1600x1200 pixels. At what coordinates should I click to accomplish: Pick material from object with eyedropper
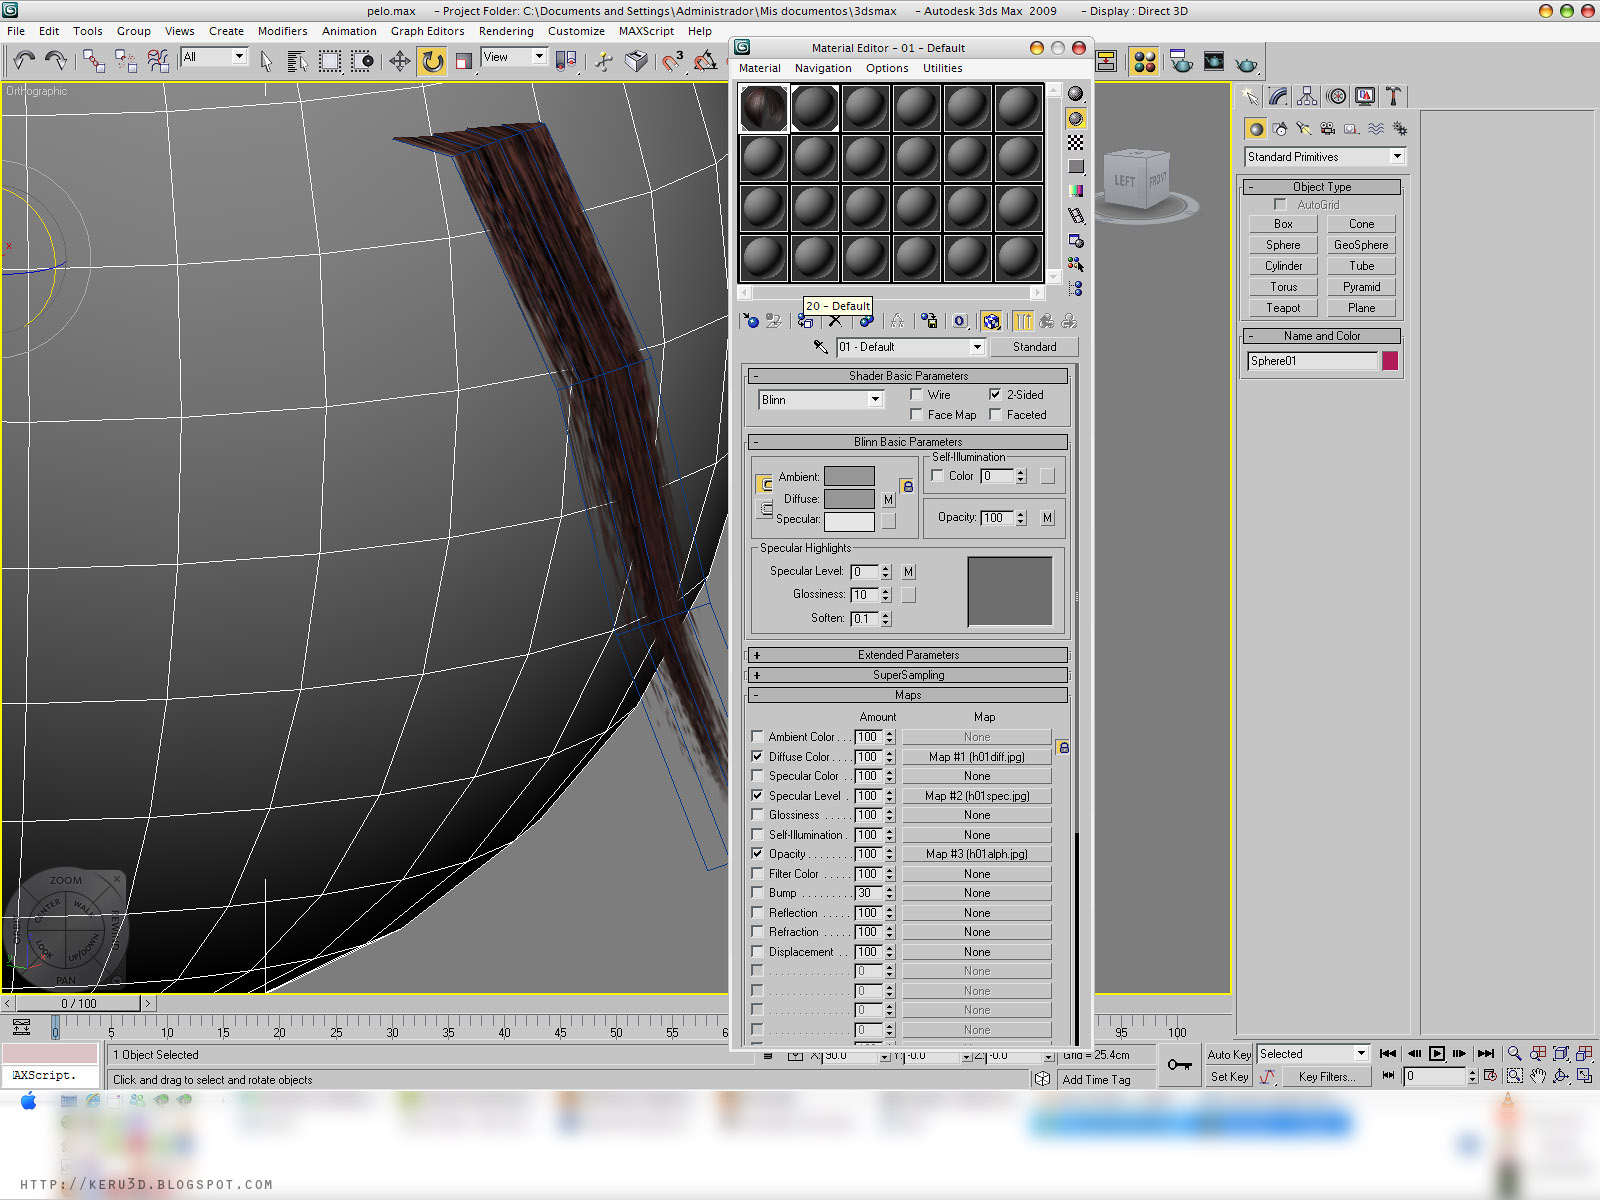[820, 347]
